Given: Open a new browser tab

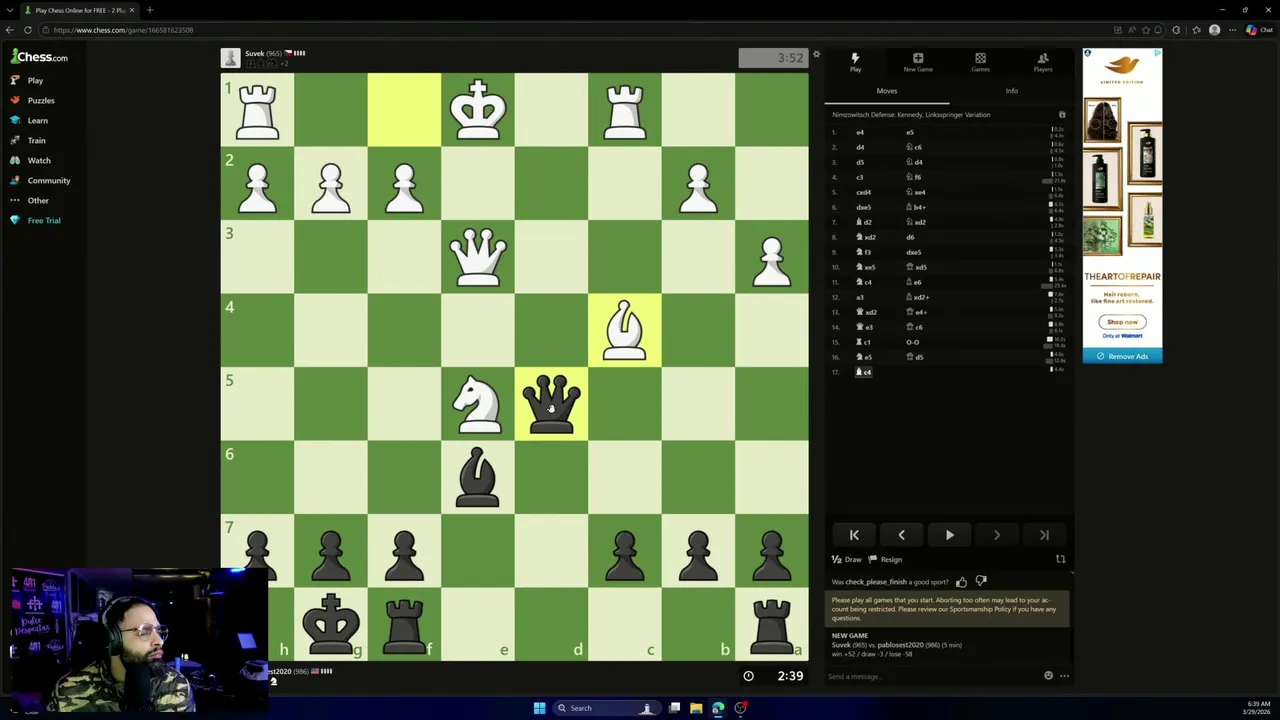Looking at the screenshot, I should click(x=150, y=10).
